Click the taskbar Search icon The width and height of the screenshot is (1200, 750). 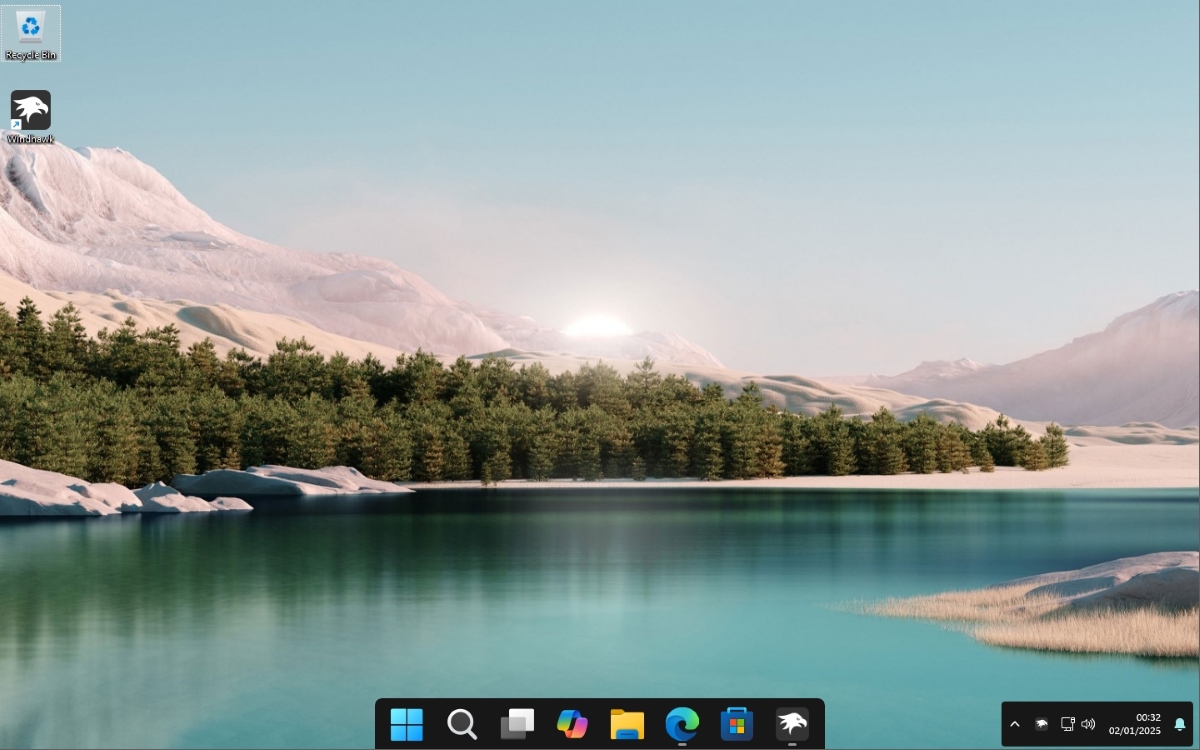click(x=461, y=723)
